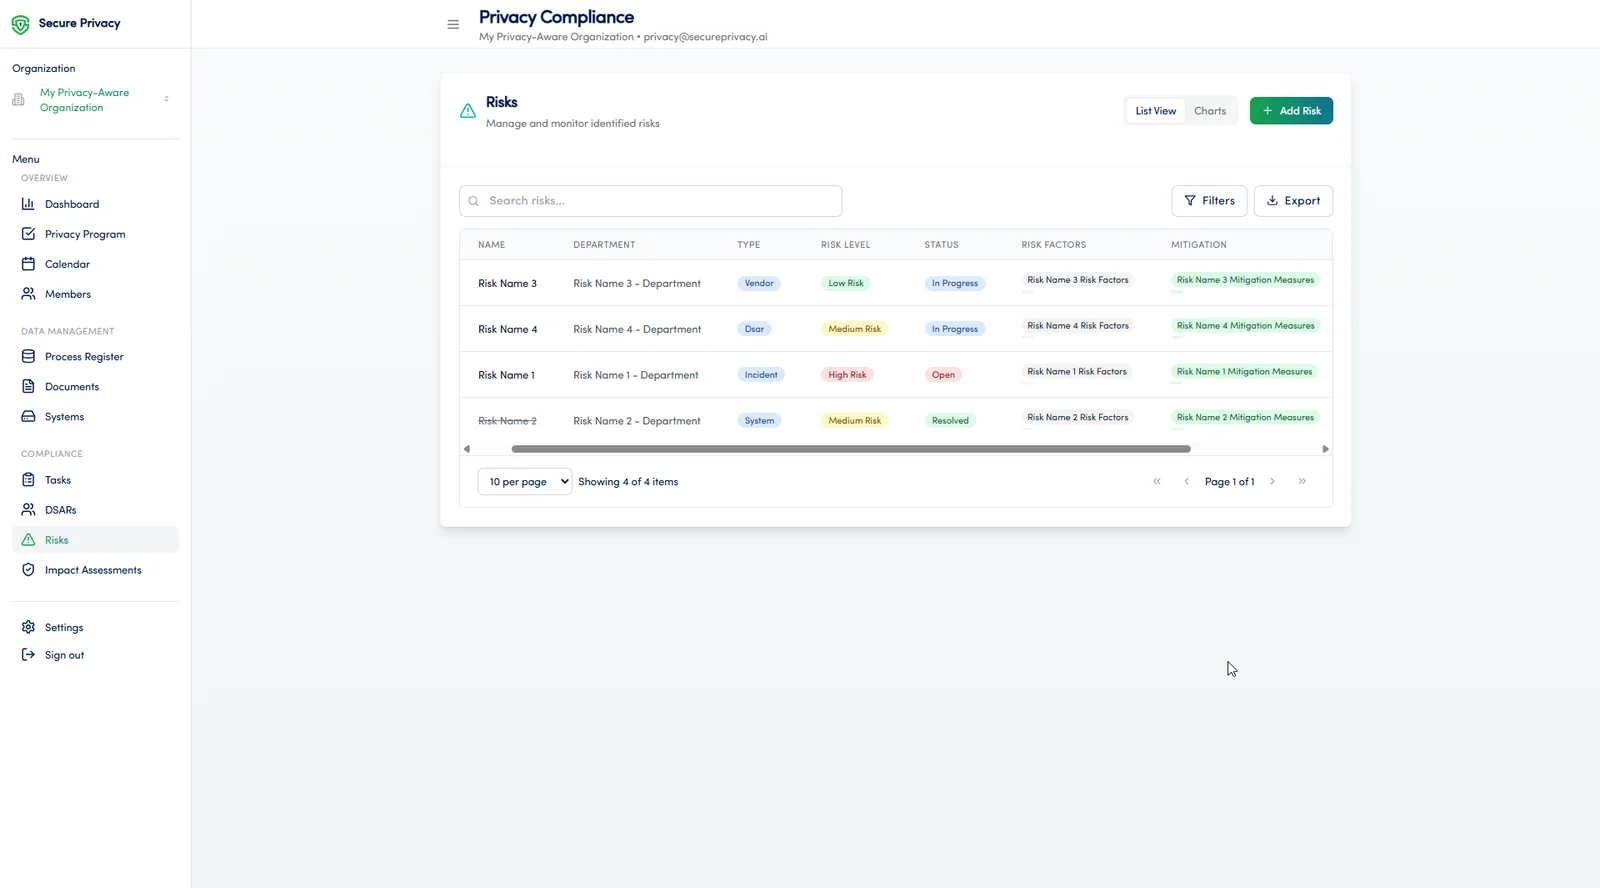The width and height of the screenshot is (1600, 888).
Task: Open Privacy Program from the sidebar
Action: point(95,234)
